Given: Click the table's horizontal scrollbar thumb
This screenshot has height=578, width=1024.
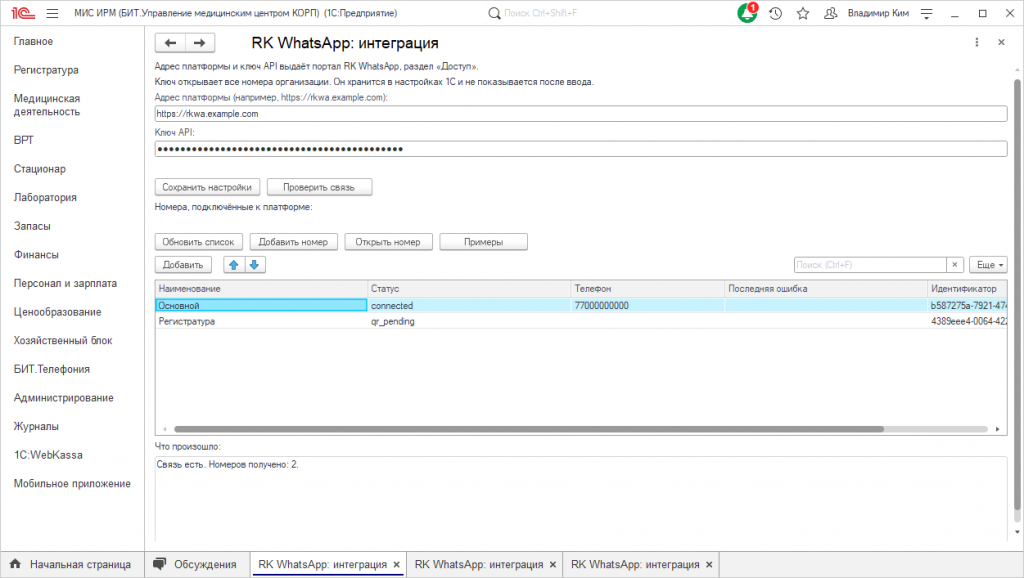Looking at the screenshot, I should pyautogui.click(x=529, y=429).
